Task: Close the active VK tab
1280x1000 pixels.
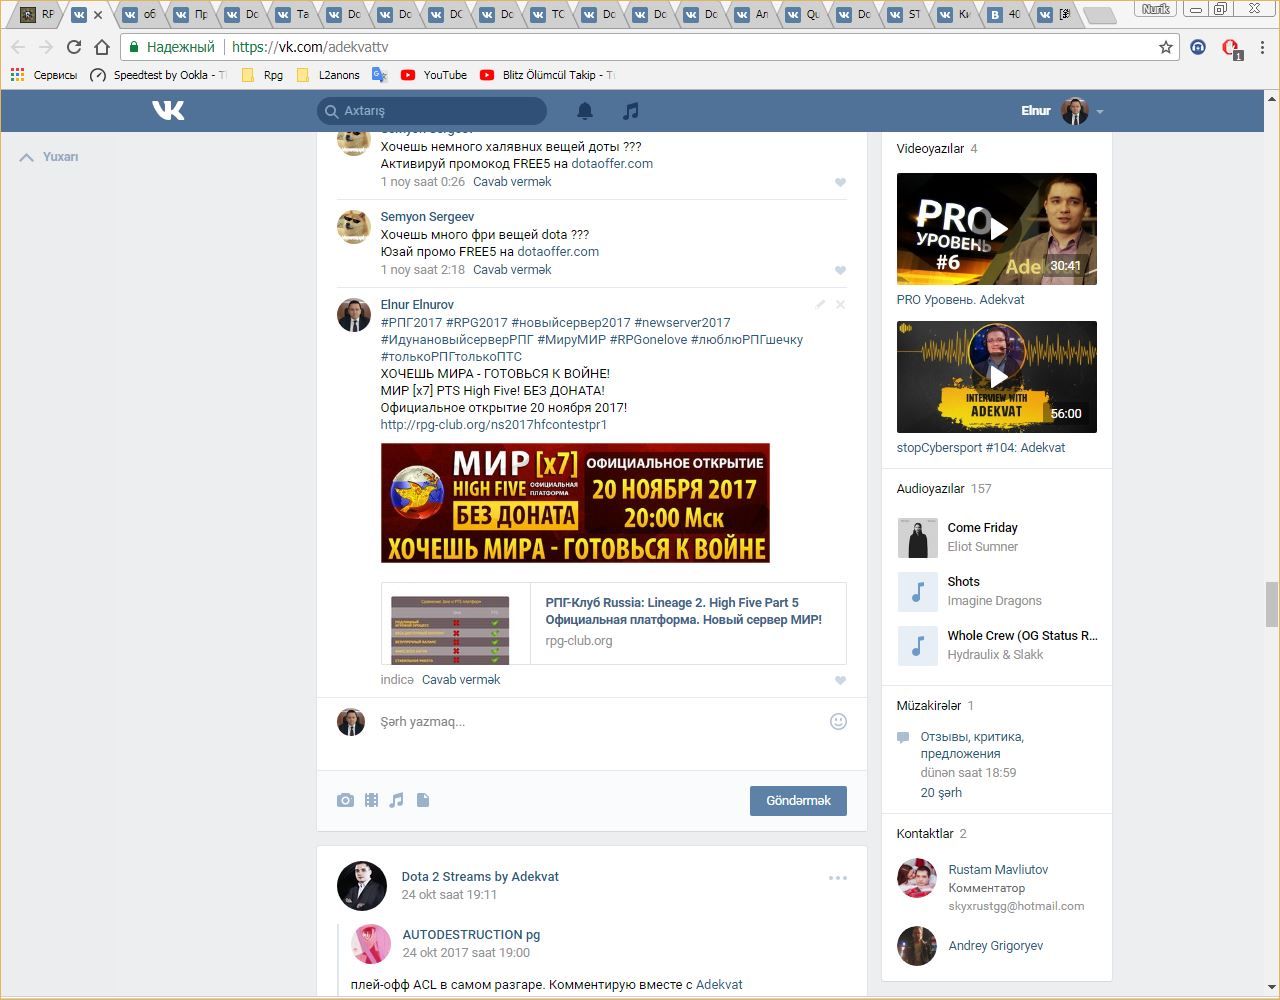Action: click(x=98, y=15)
